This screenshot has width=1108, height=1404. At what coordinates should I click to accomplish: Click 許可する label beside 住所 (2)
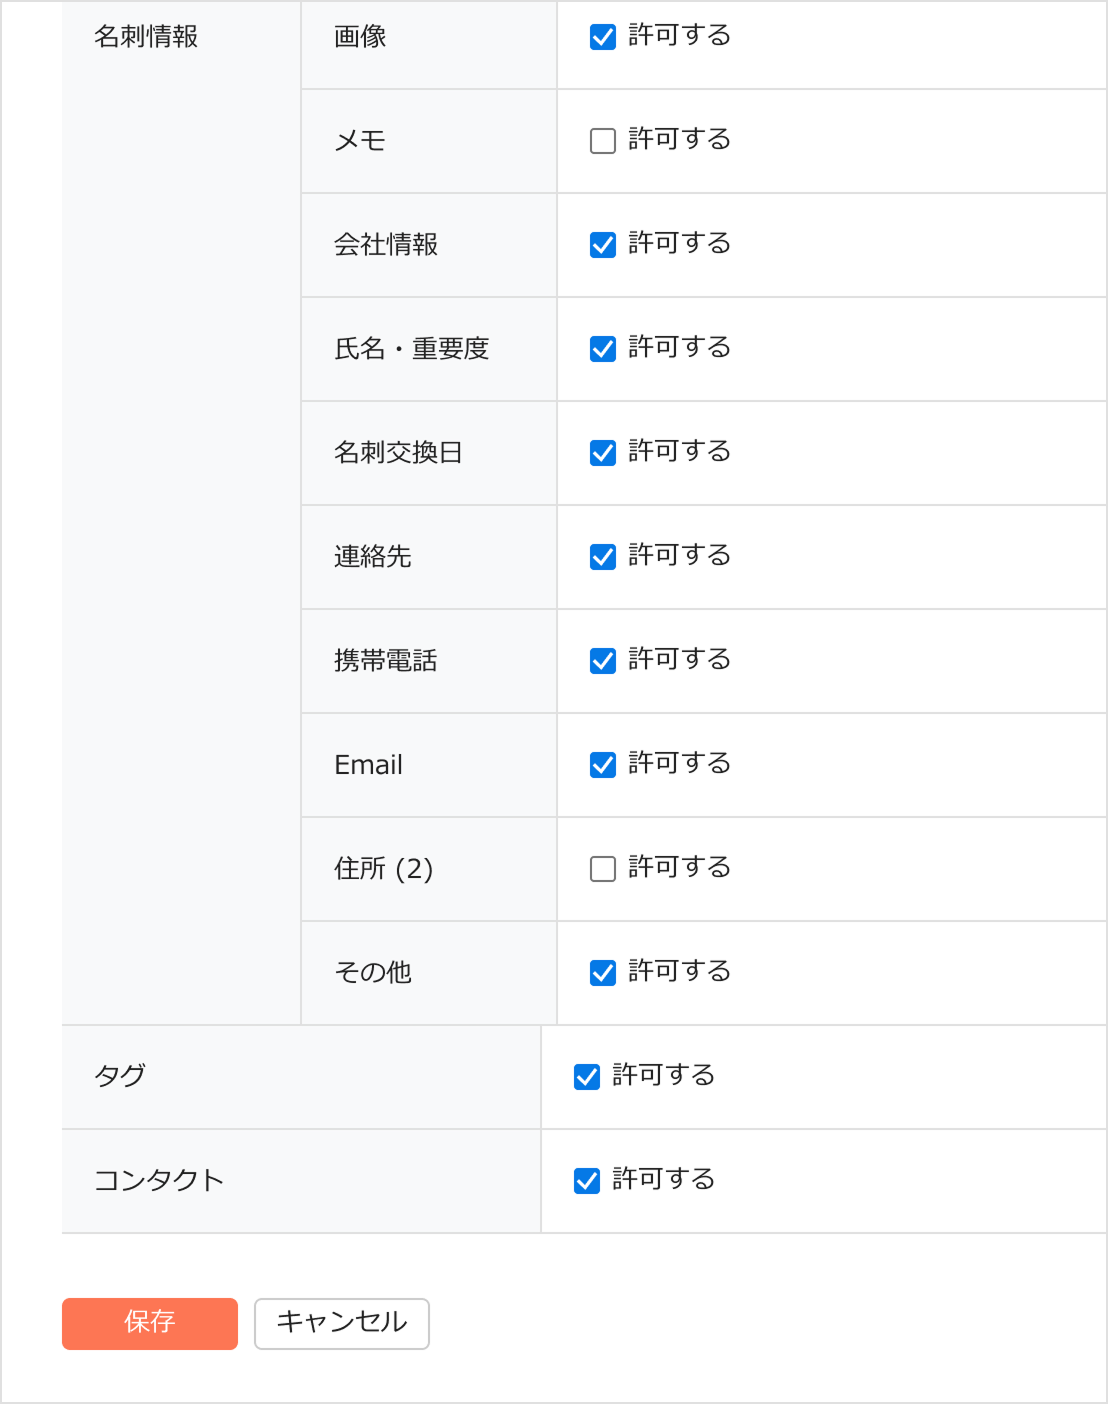[679, 868]
